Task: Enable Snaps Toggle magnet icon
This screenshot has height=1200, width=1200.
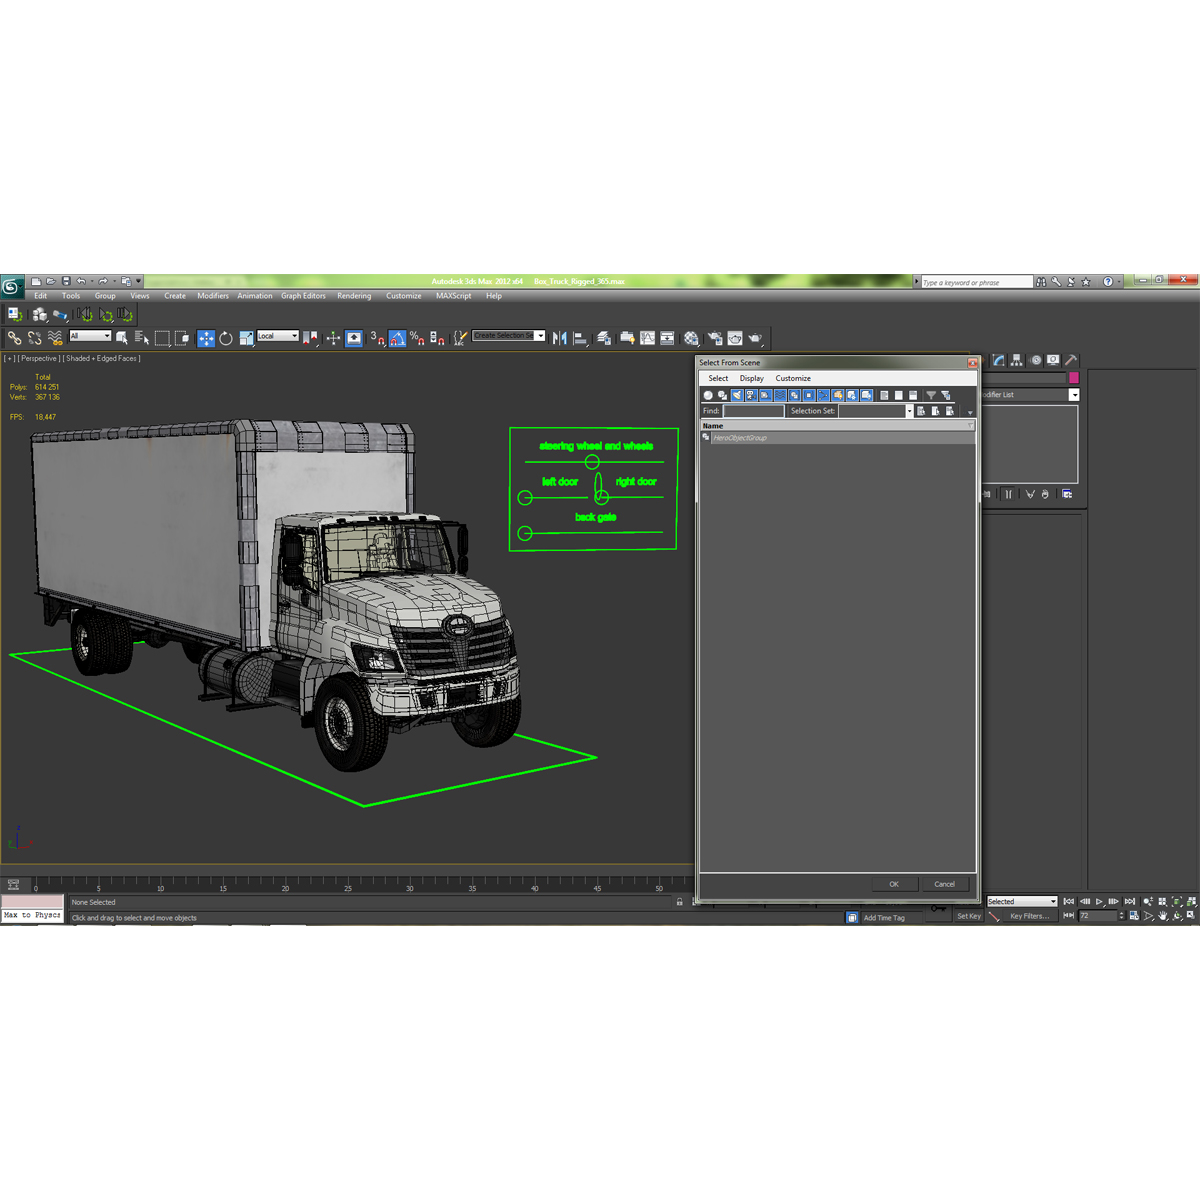Action: point(378,337)
